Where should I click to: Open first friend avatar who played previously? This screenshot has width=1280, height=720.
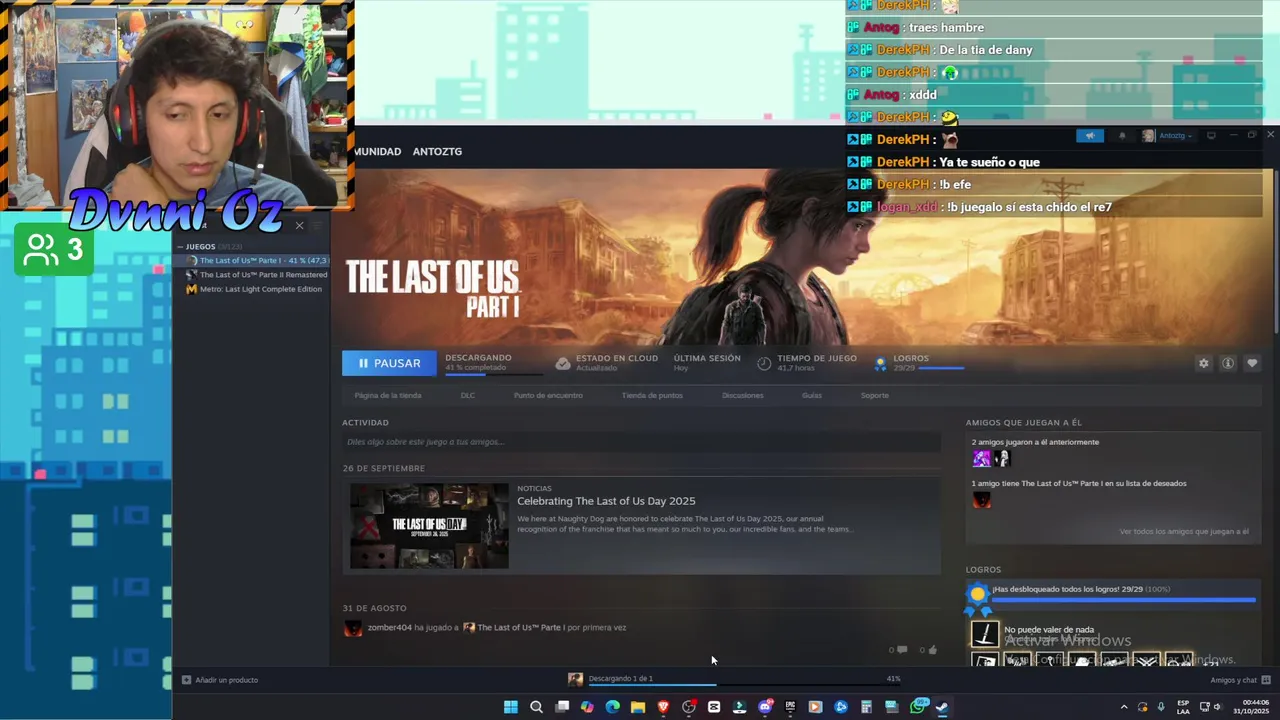pyautogui.click(x=981, y=459)
